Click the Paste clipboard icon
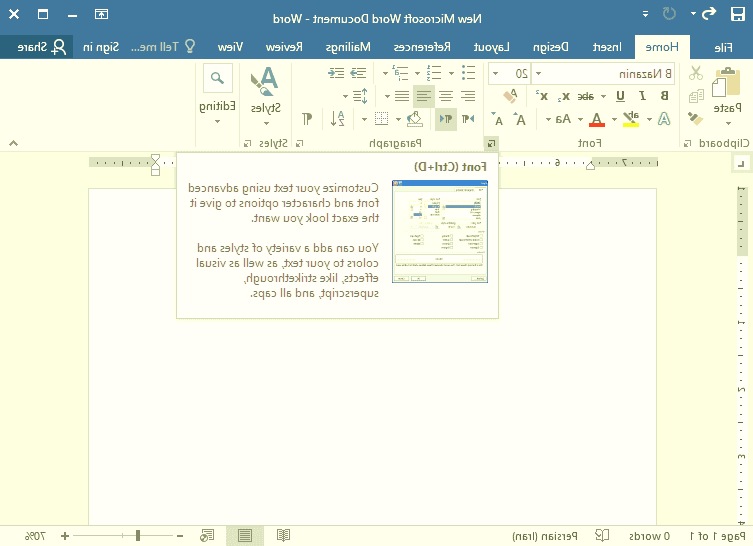This screenshot has width=753, height=546. click(x=726, y=82)
